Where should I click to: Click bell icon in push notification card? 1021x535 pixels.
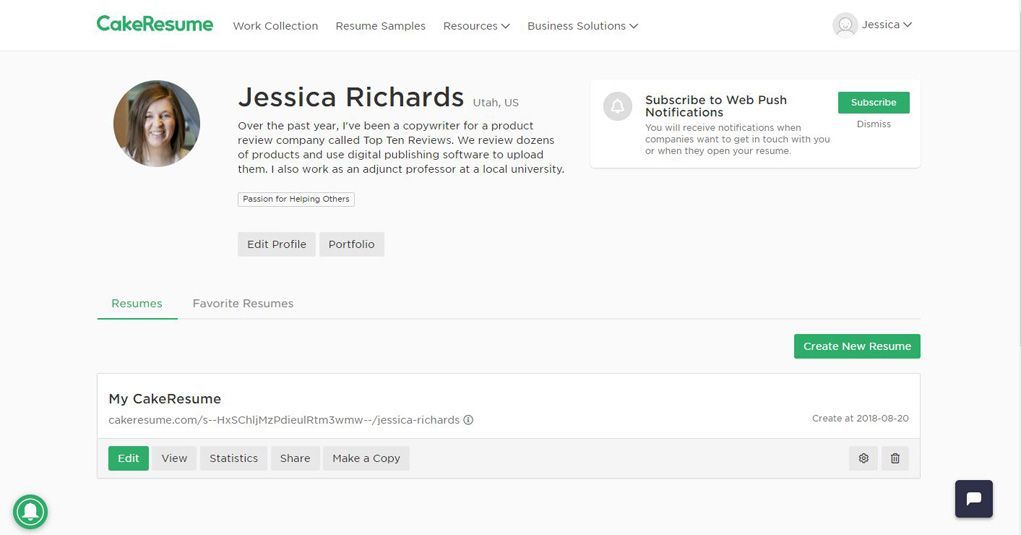tap(617, 106)
